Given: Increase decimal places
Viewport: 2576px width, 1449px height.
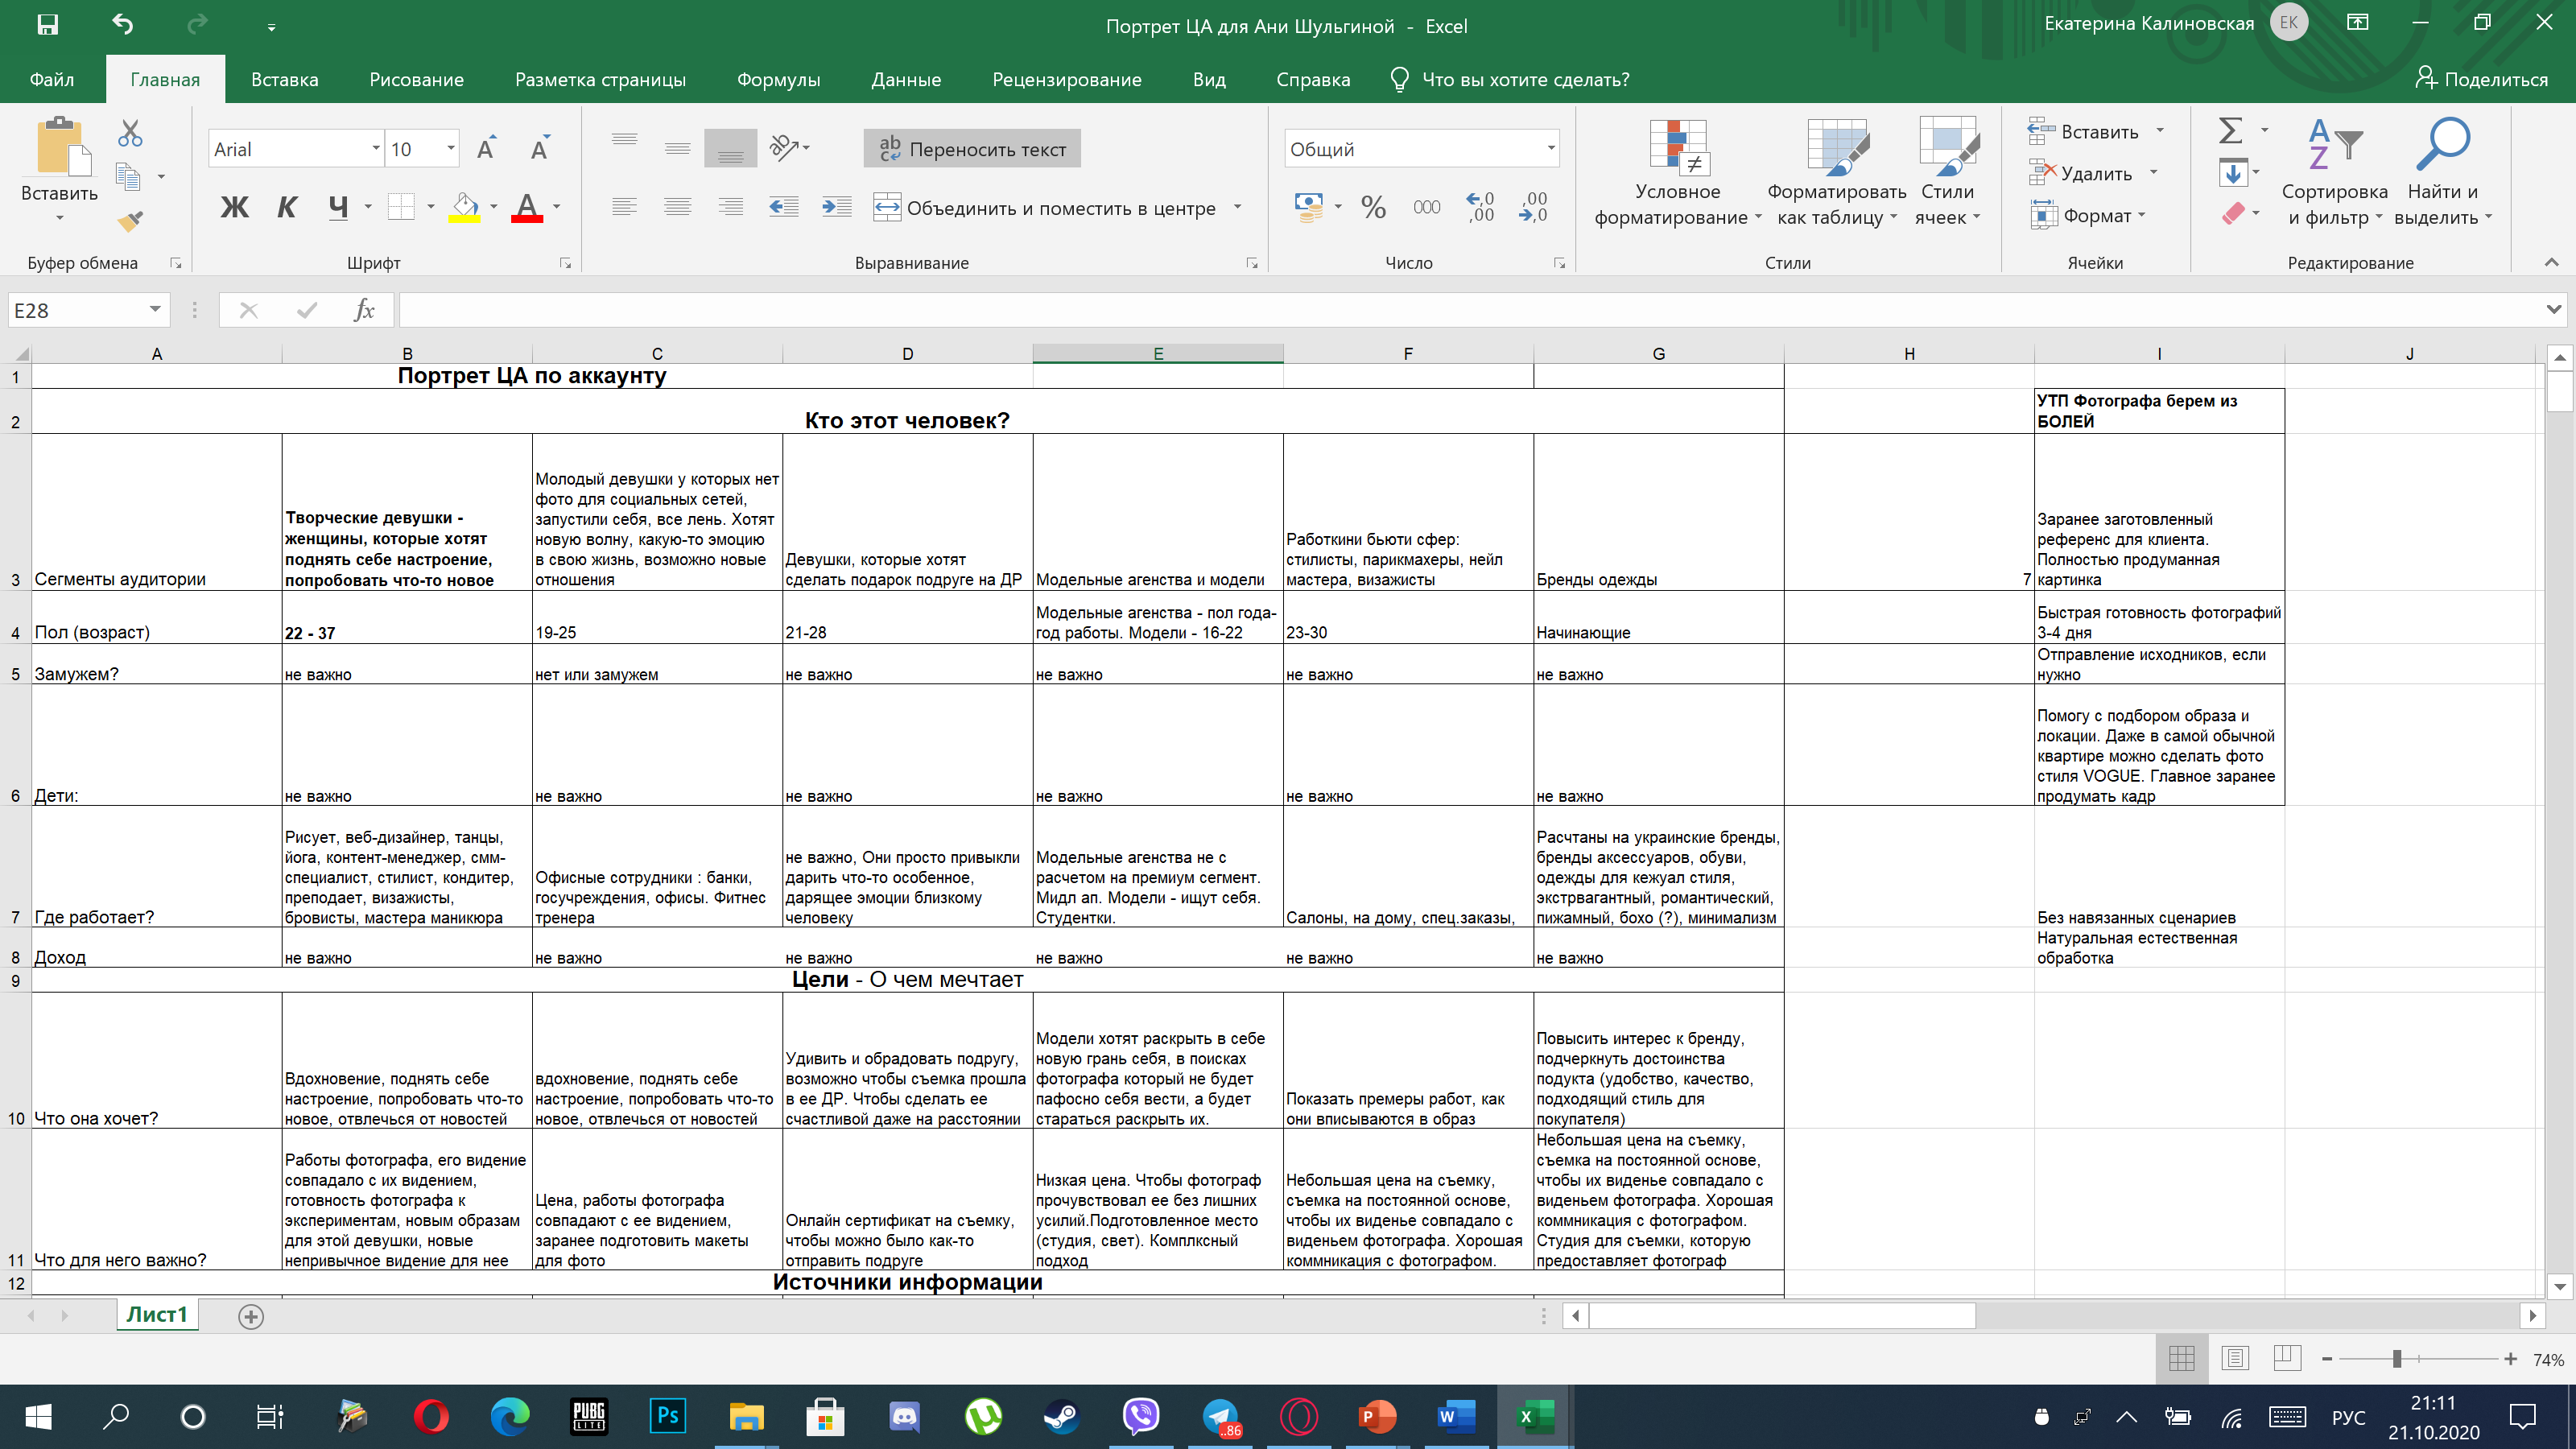Looking at the screenshot, I should tap(1480, 207).
